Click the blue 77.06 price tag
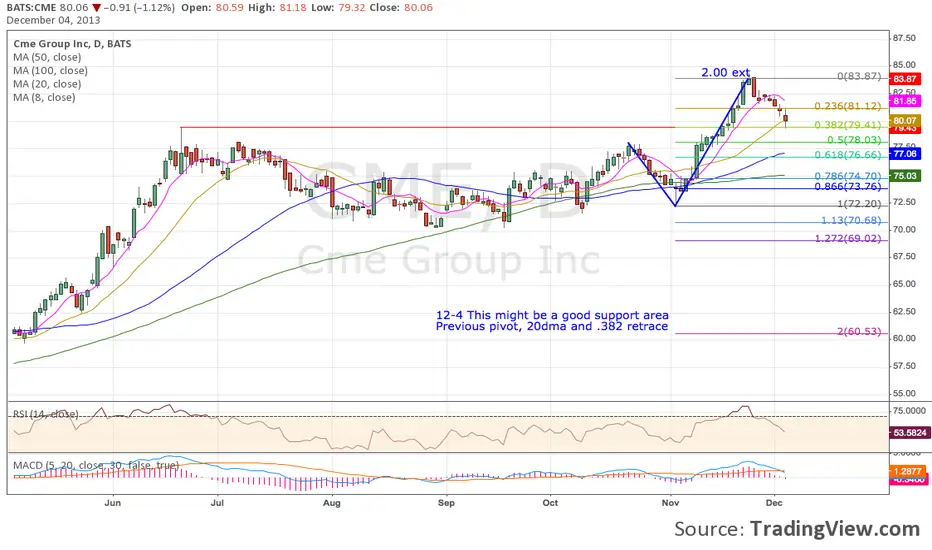Viewport: 932px width, 550px height. point(905,154)
